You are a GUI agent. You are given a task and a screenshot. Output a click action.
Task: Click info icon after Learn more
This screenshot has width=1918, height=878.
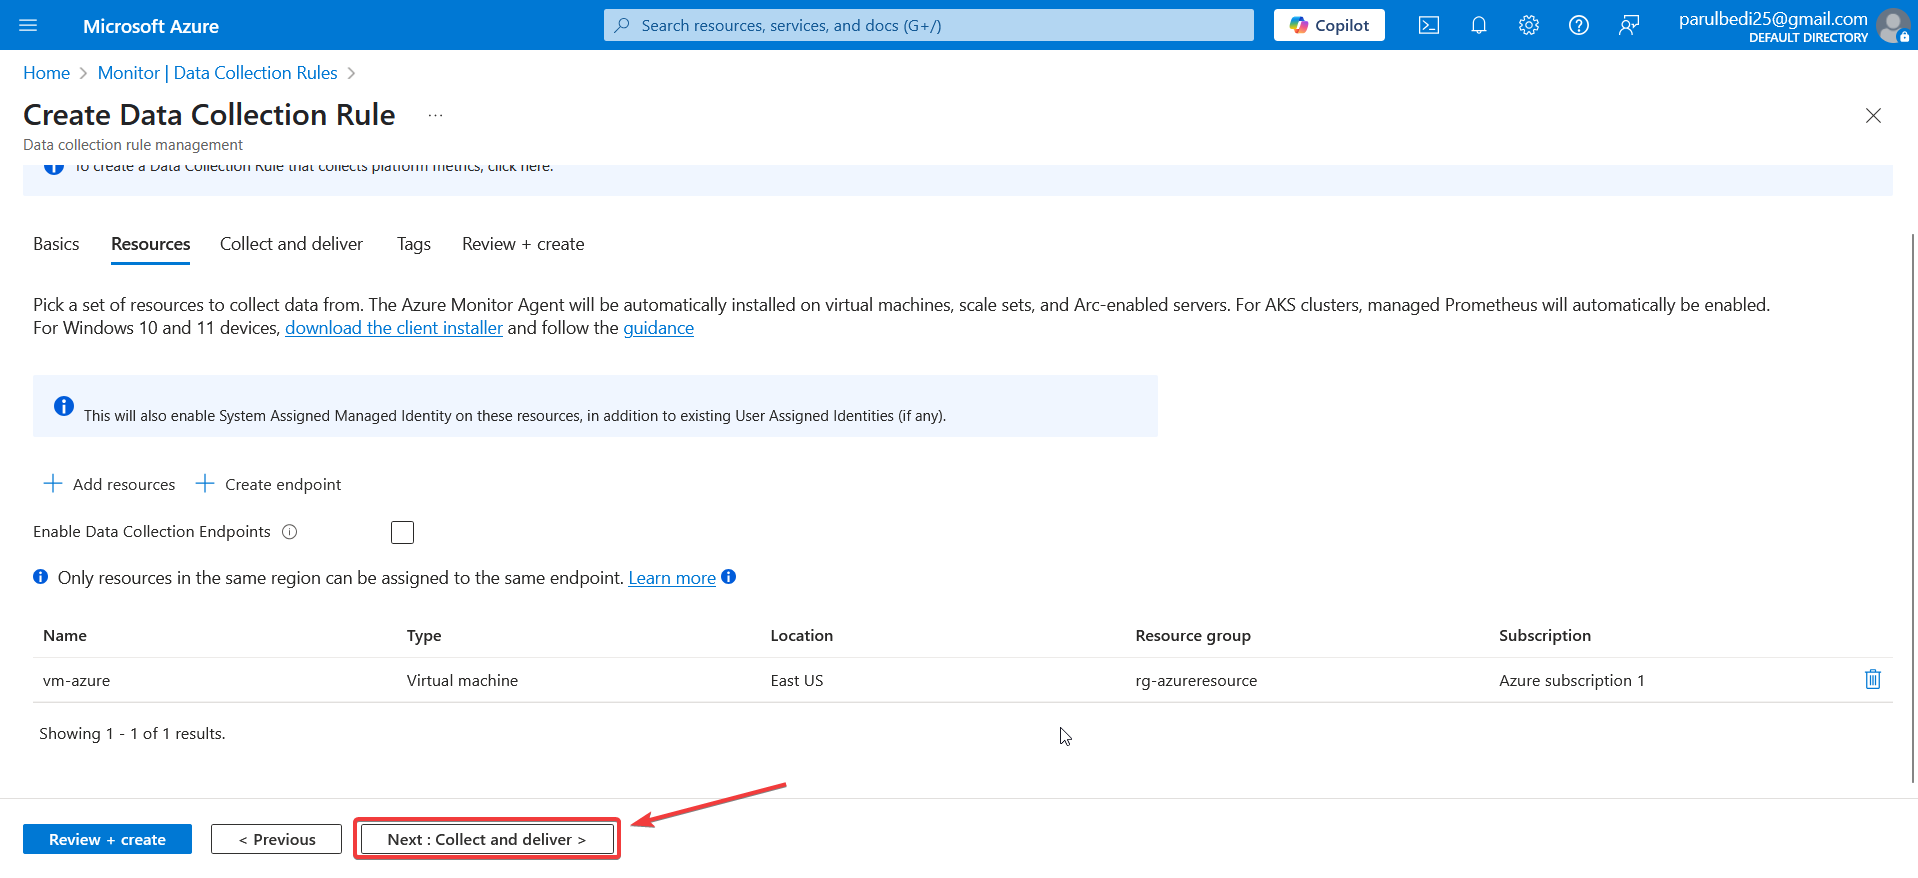point(728,577)
